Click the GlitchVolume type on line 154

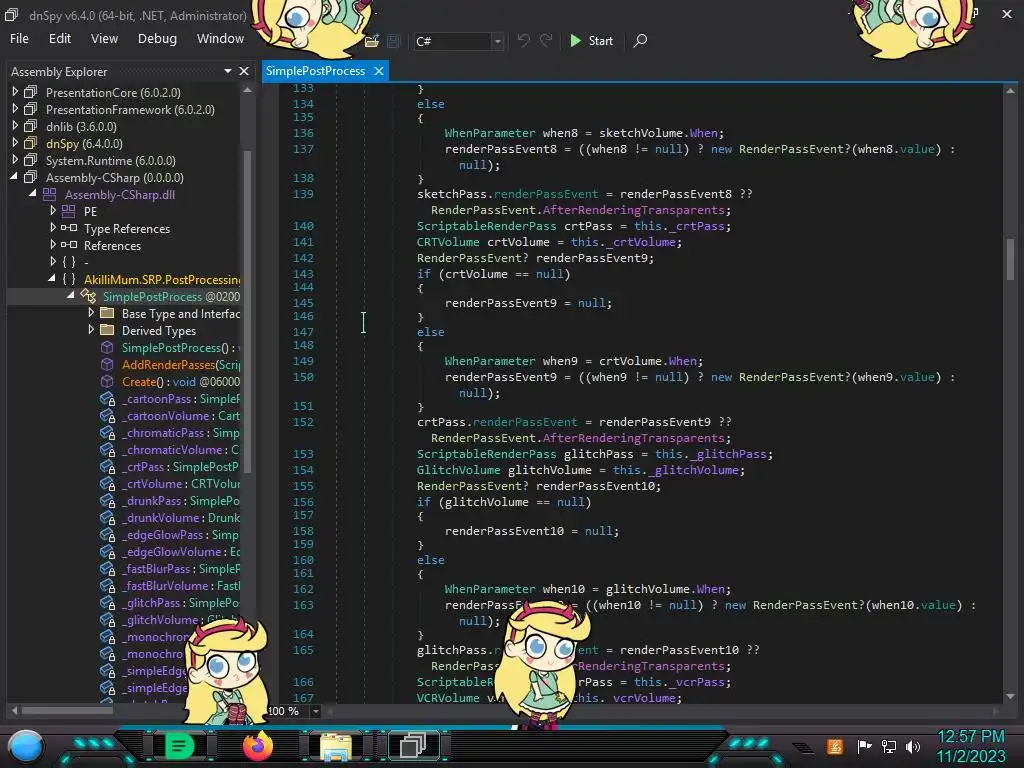(x=458, y=470)
